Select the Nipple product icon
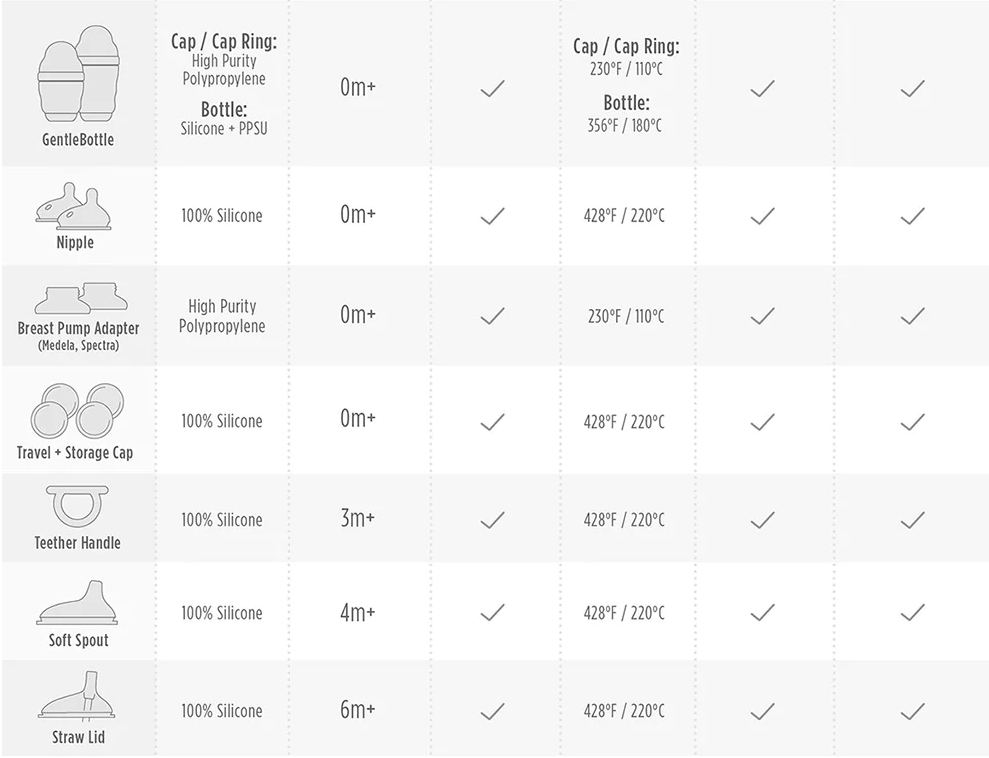Image resolution: width=989 pixels, height=758 pixels. coord(76,207)
